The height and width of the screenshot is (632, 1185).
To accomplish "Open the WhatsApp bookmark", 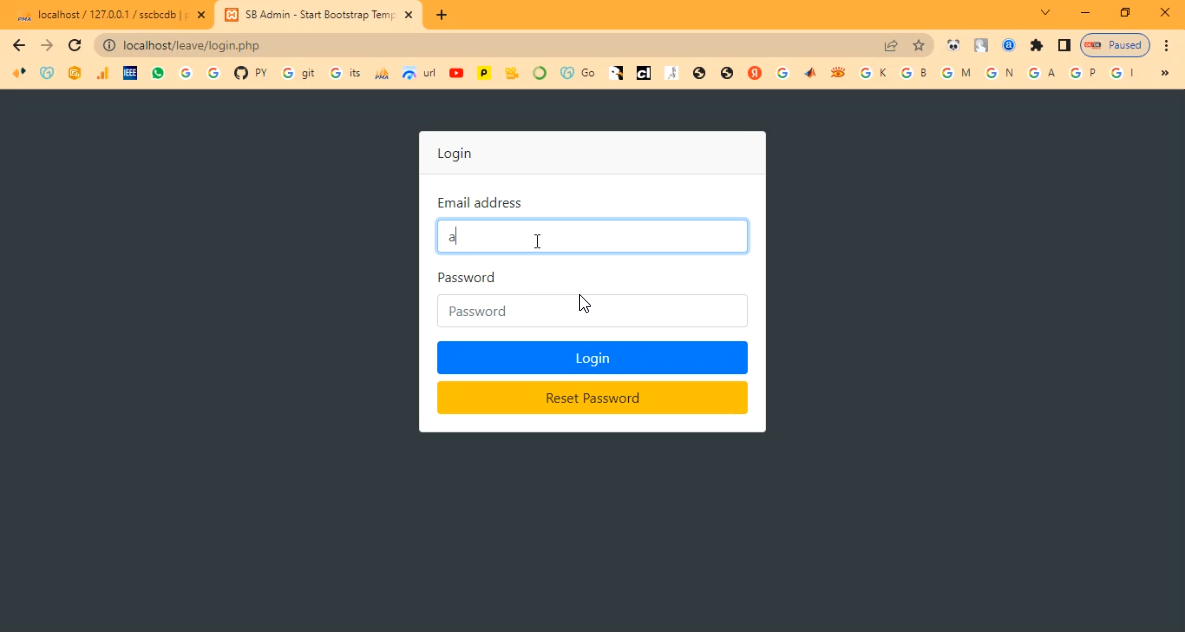I will [158, 73].
